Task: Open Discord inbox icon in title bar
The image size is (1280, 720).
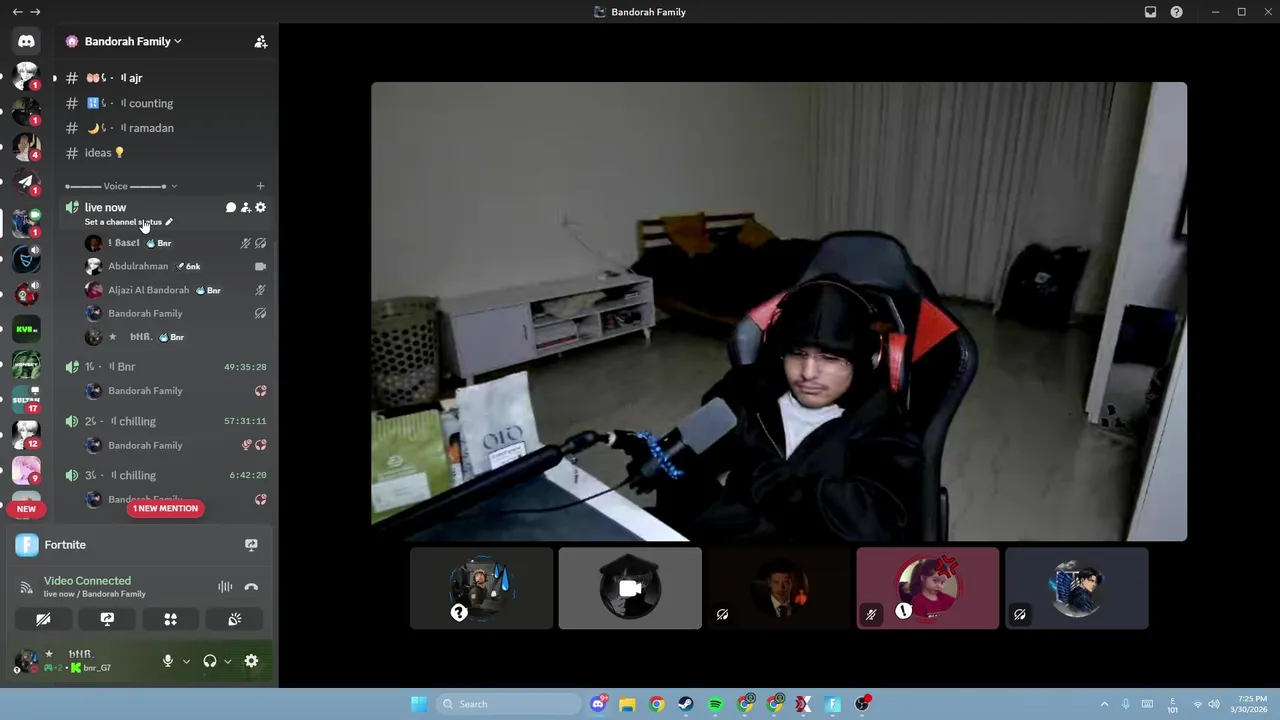Action: click(1150, 12)
